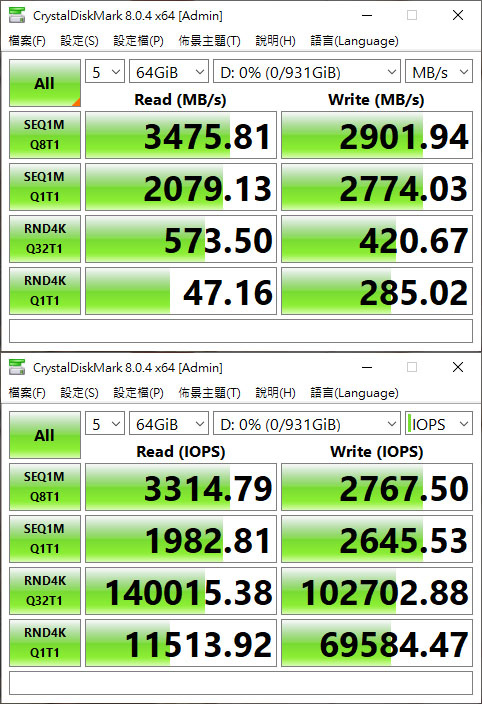Start the SEQ1M Q1T1 test in the top window
This screenshot has height=704, width=482.
pyautogui.click(x=45, y=187)
